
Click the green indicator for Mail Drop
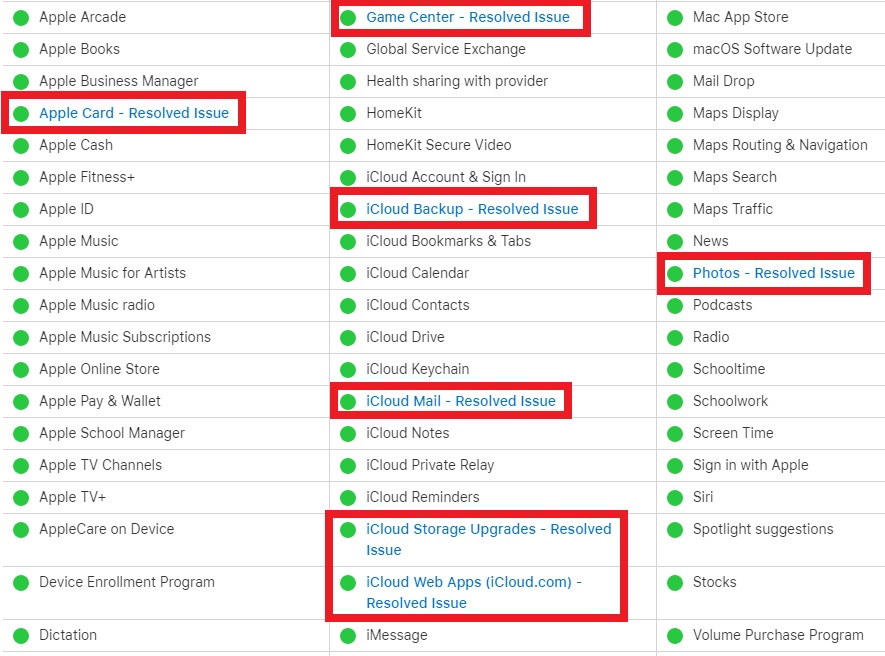pyautogui.click(x=675, y=82)
